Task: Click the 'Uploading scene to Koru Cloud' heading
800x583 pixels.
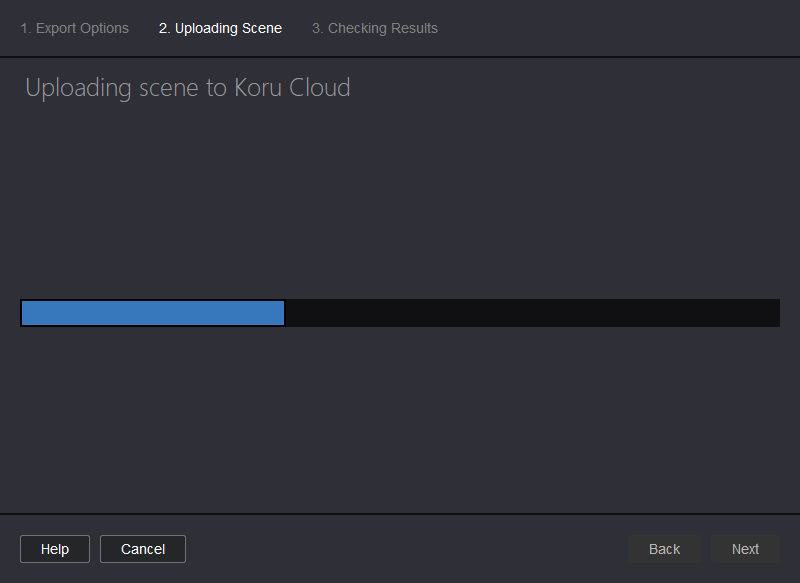Action: click(x=187, y=87)
